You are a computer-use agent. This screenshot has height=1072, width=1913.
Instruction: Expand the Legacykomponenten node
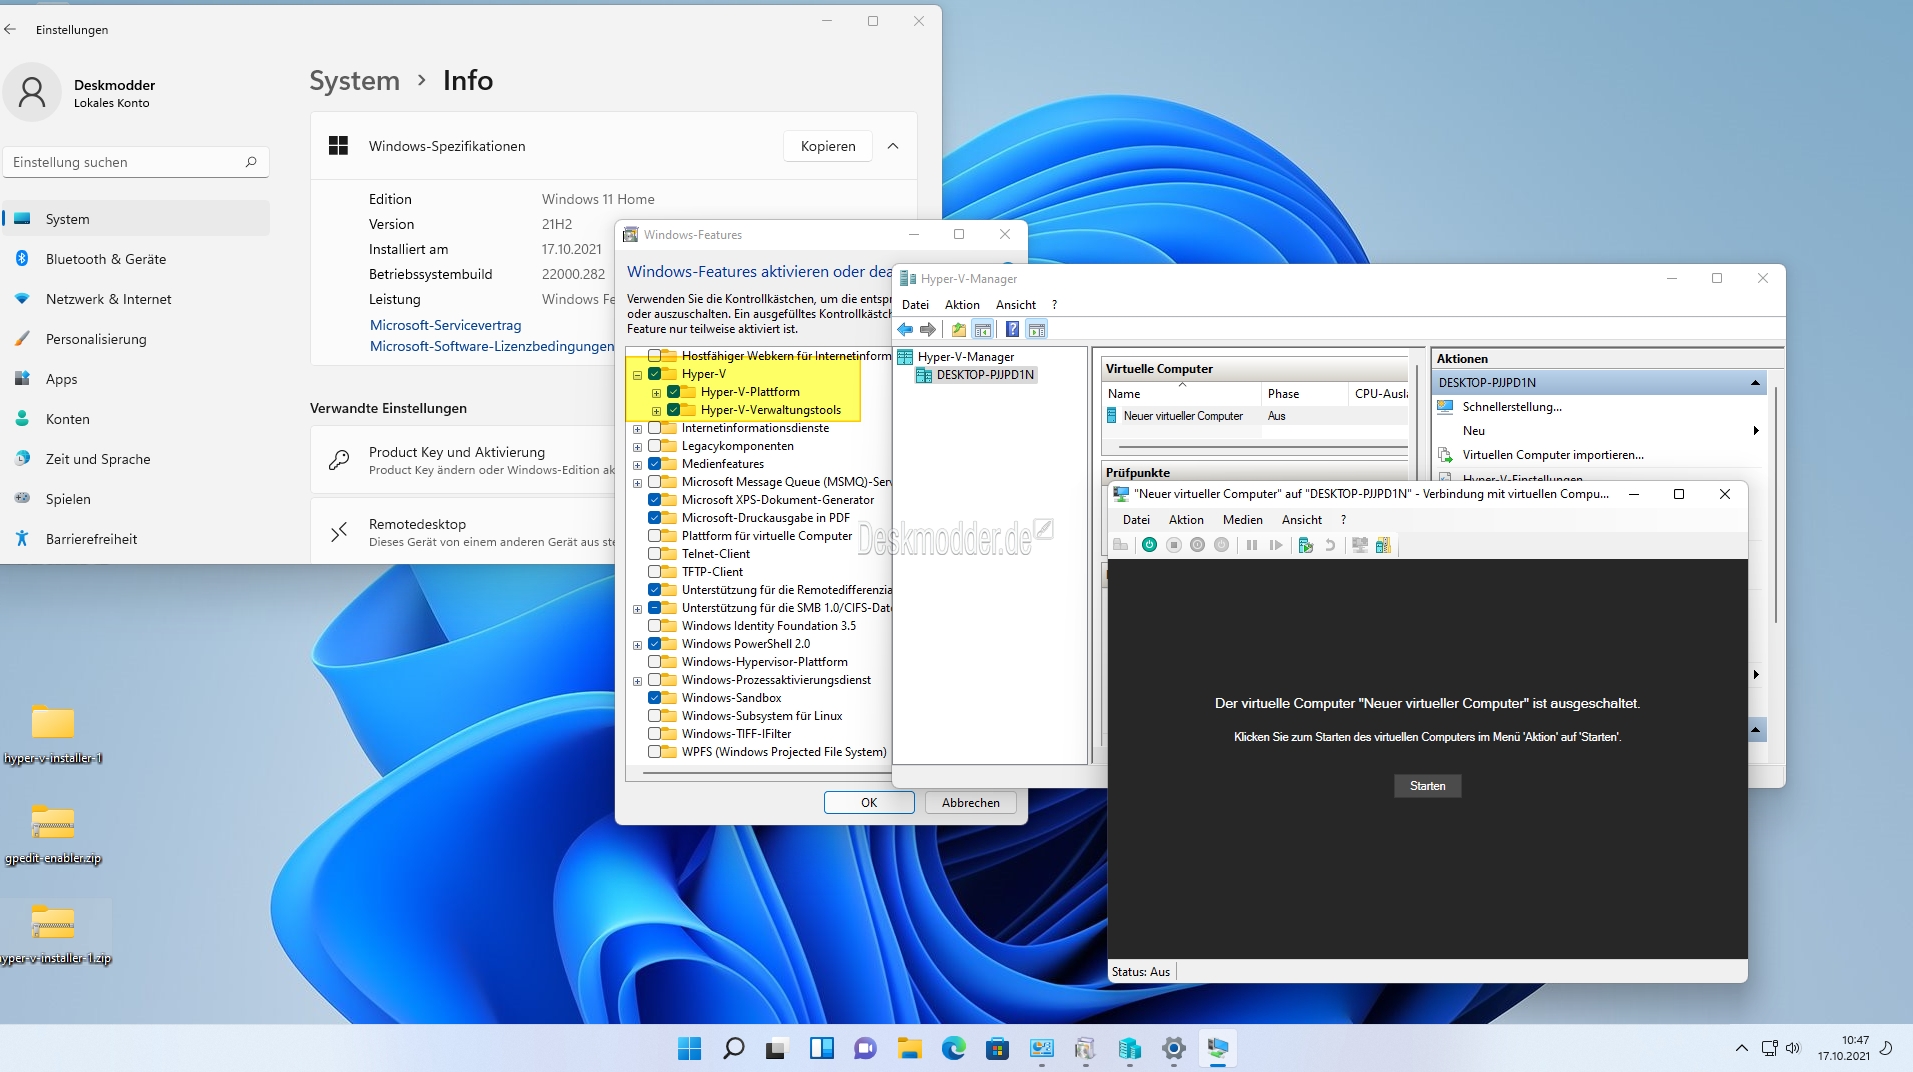pyautogui.click(x=637, y=447)
